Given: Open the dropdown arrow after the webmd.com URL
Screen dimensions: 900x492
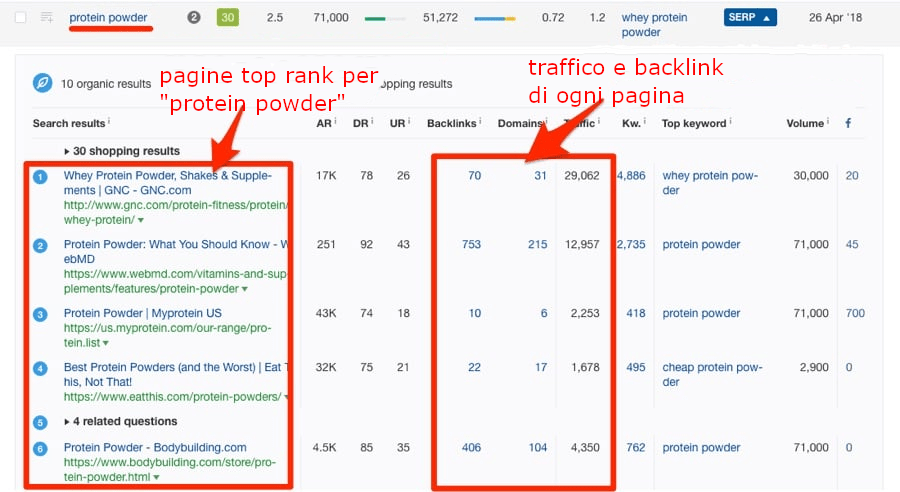Looking at the screenshot, I should pos(245,289).
